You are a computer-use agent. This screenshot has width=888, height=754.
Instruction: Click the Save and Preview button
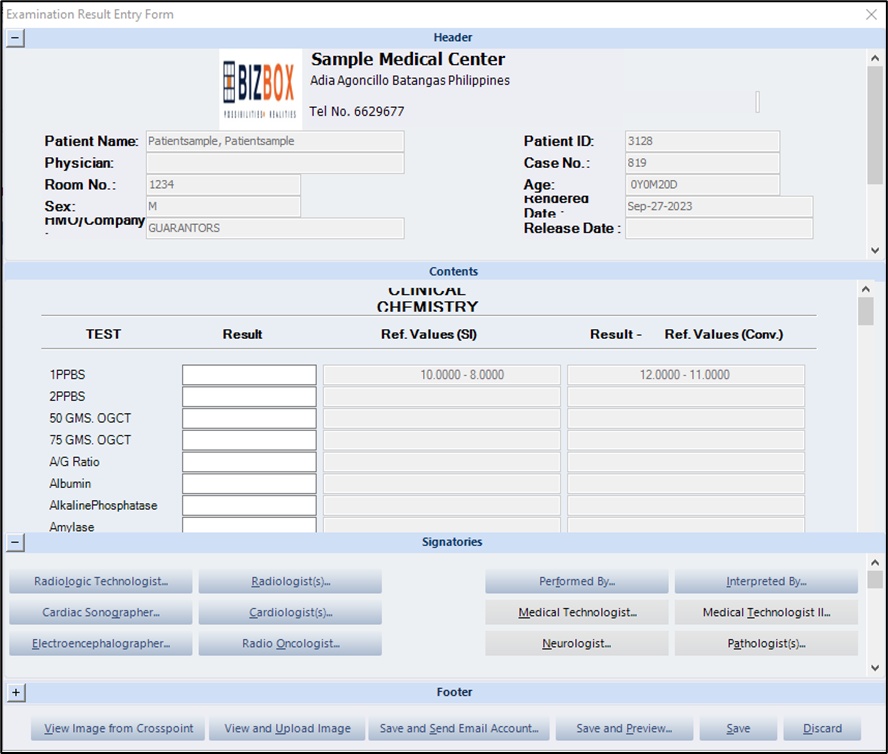624,728
